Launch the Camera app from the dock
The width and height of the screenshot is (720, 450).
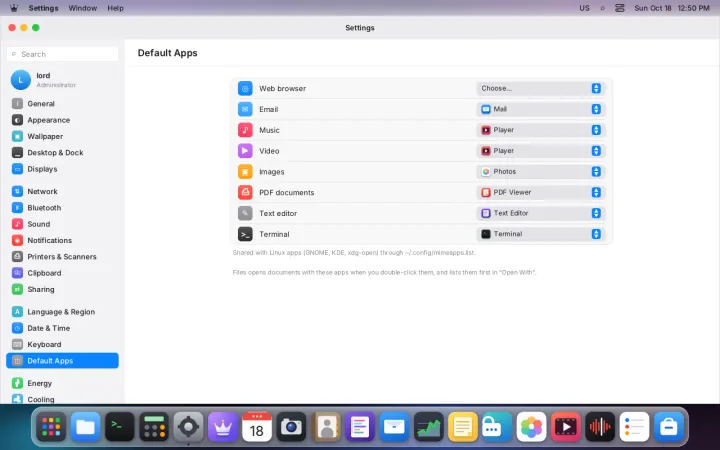(291, 427)
